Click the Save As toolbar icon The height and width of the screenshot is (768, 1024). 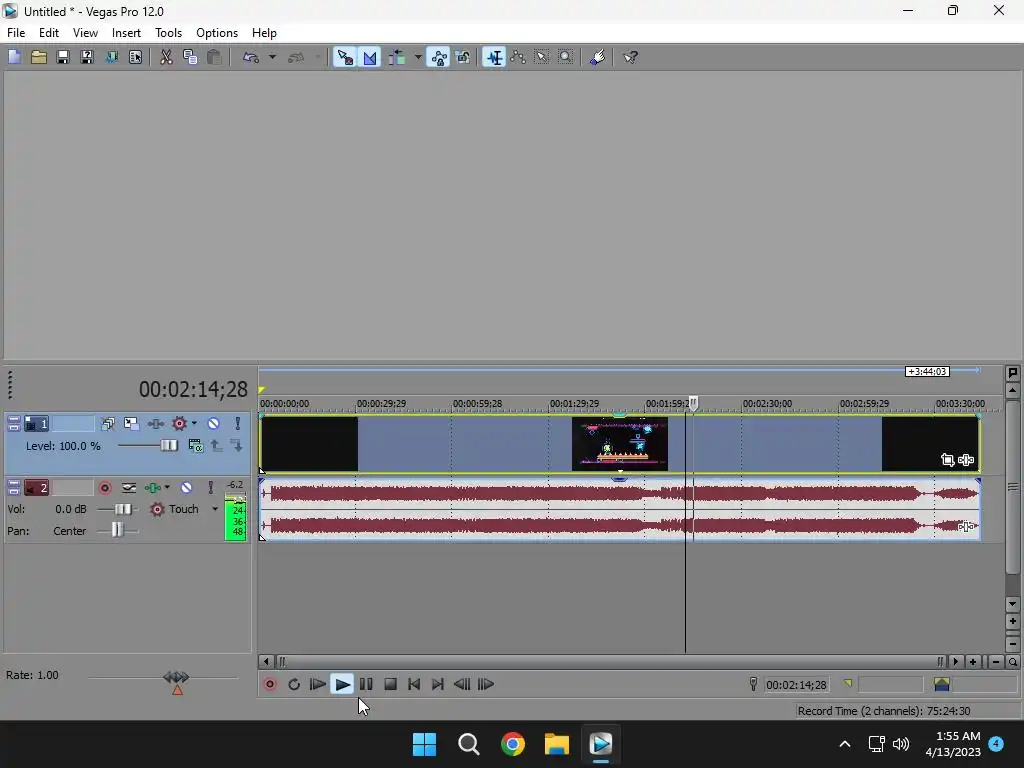87,57
